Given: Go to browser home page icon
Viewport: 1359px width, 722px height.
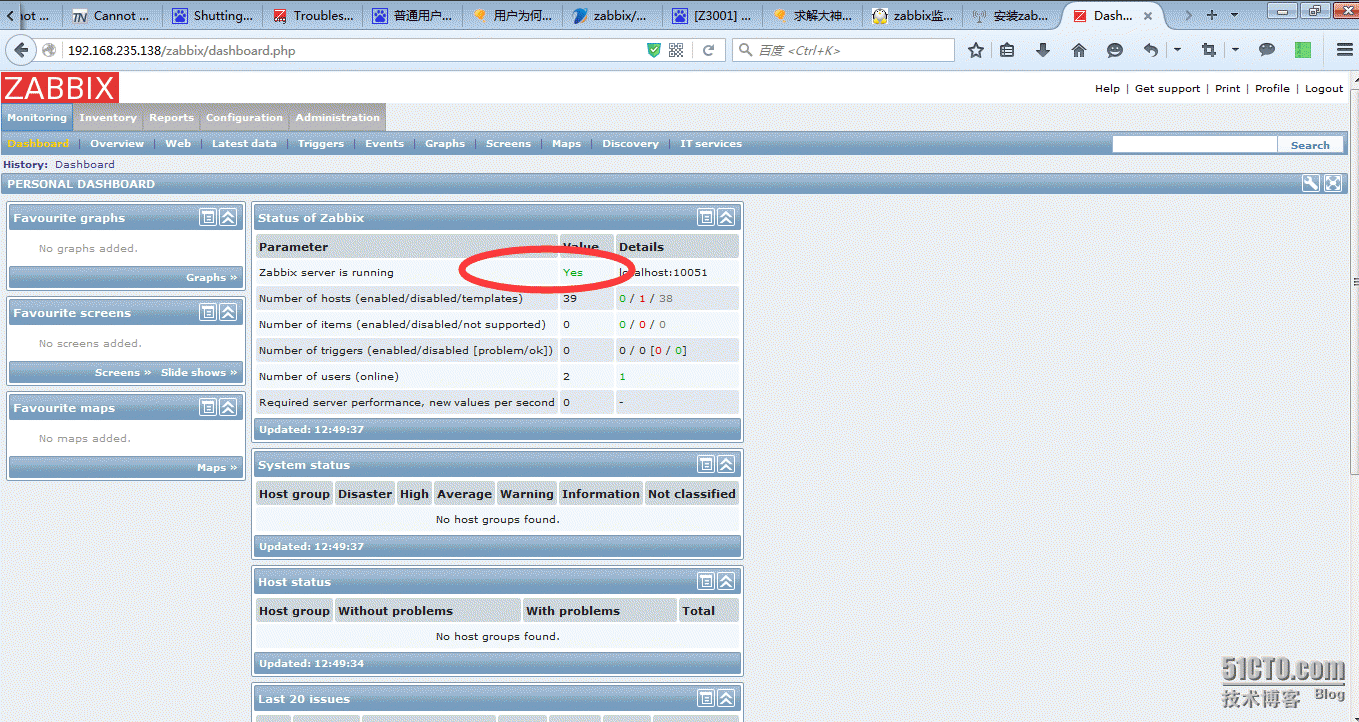Looking at the screenshot, I should [1078, 50].
